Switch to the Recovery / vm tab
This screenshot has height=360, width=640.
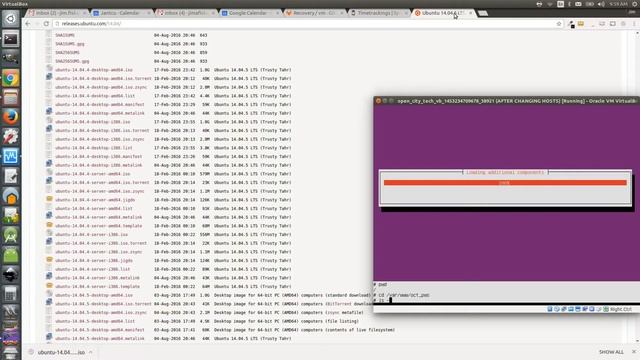(x=314, y=13)
